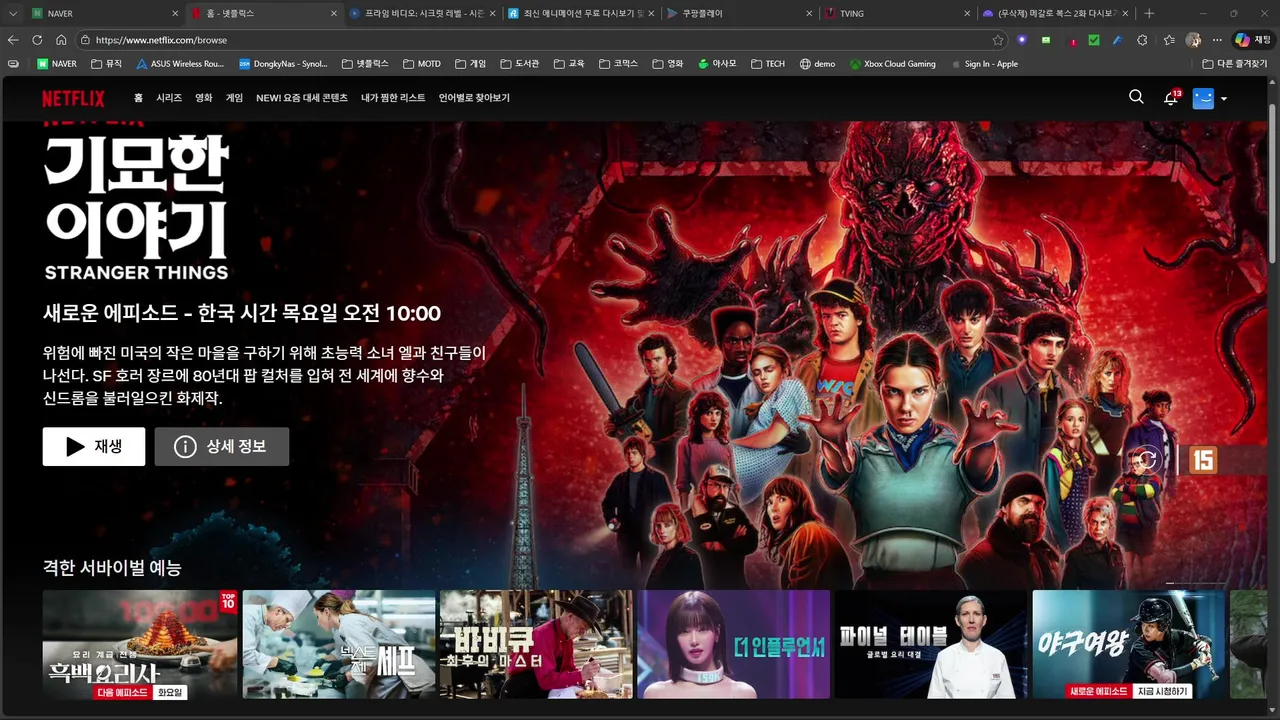
Task: Open the 코믹스 bookmark folder
Action: coord(618,64)
